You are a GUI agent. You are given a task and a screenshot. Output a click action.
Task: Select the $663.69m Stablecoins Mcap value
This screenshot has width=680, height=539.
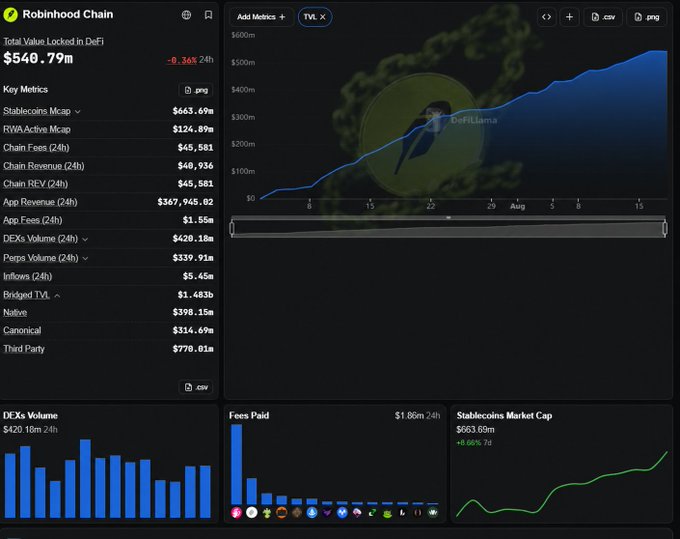[193, 111]
